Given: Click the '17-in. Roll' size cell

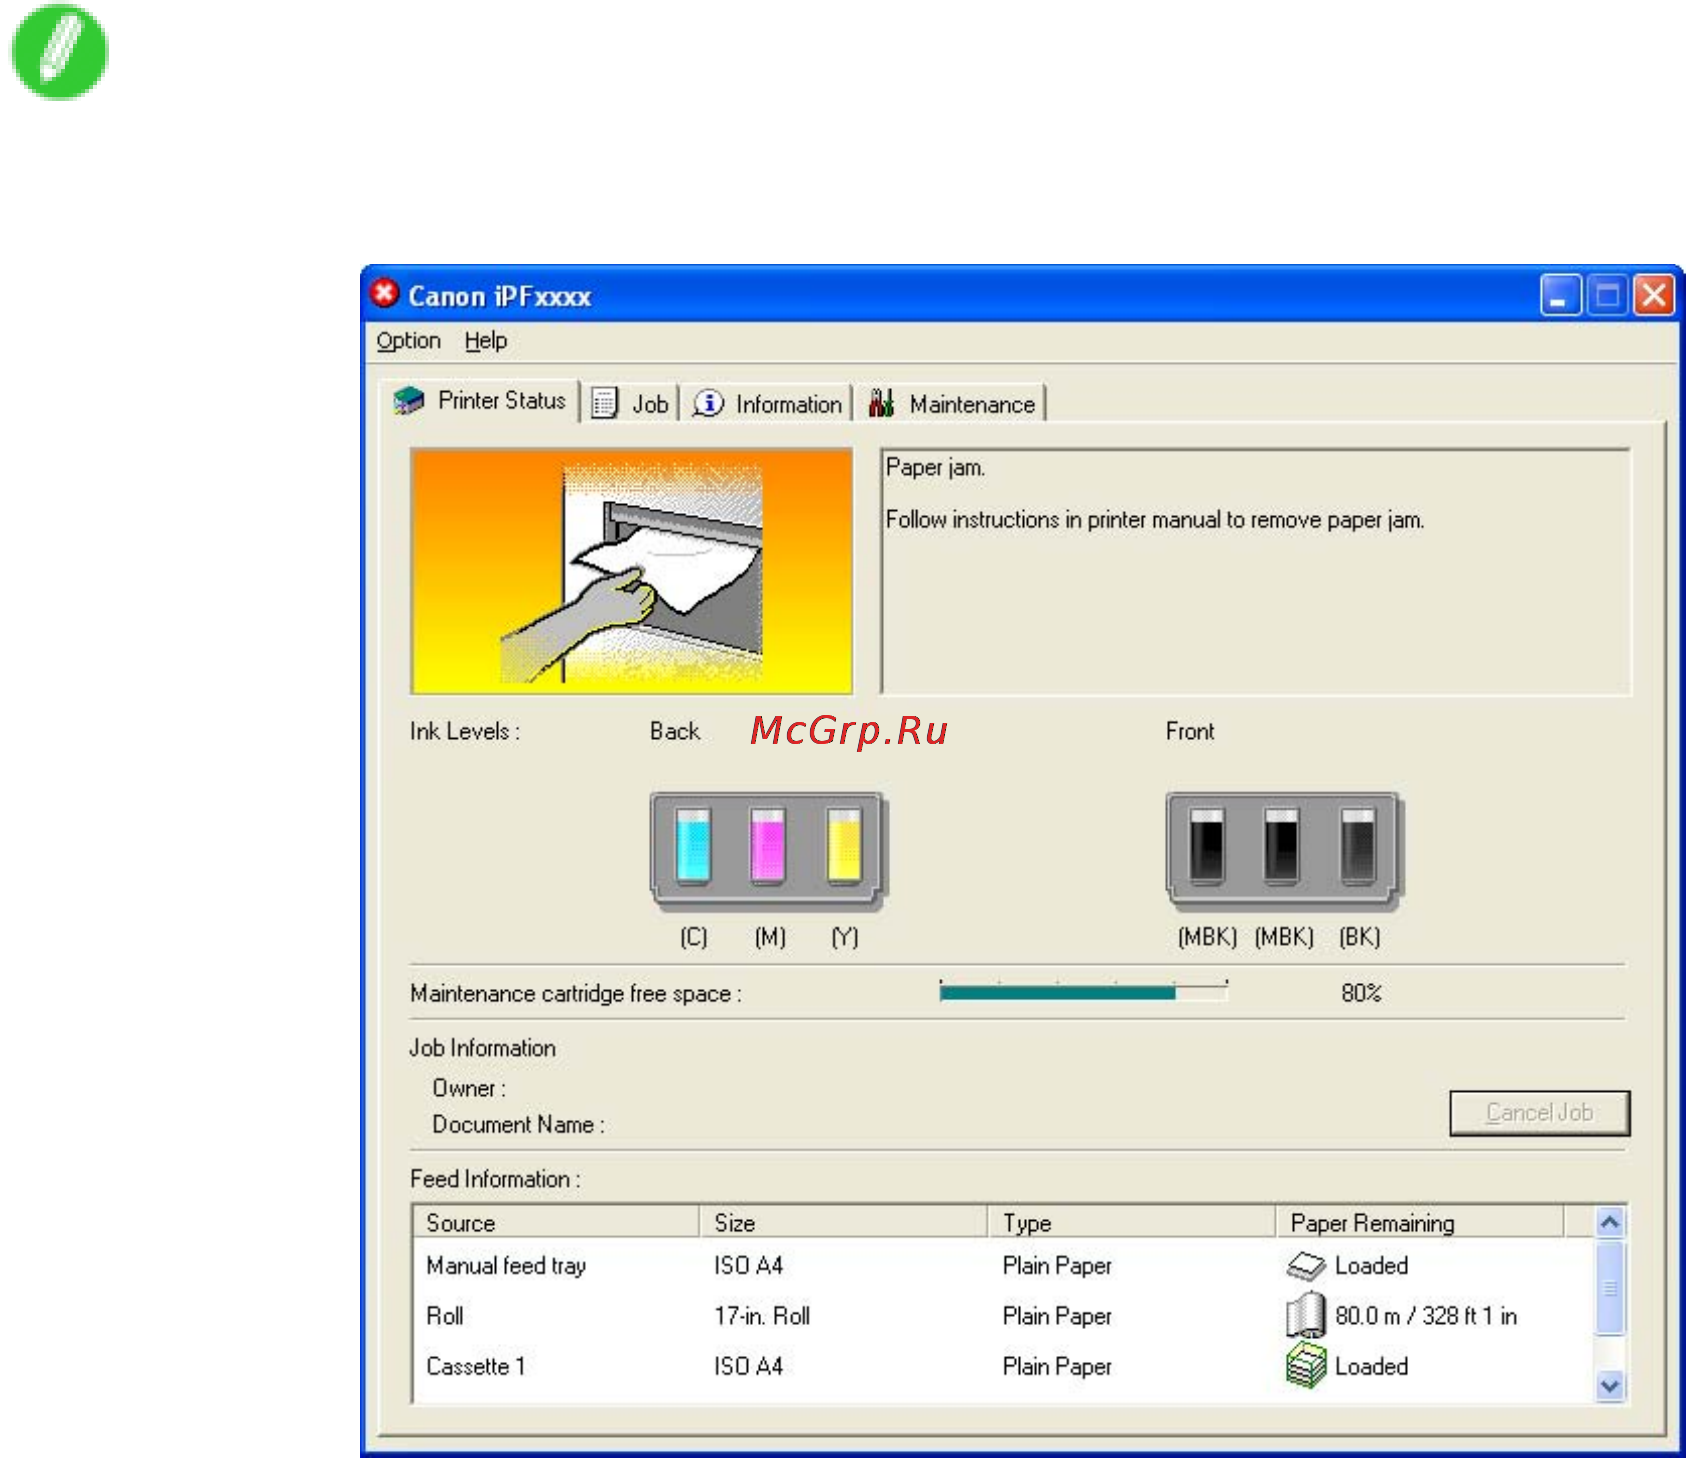Looking at the screenshot, I should [762, 1316].
